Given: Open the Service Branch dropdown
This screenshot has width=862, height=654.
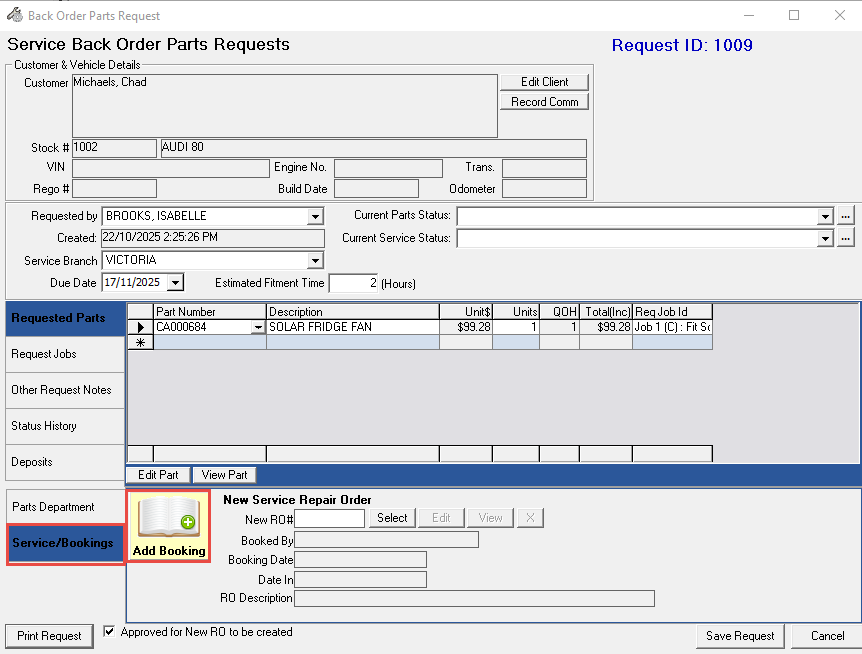Looking at the screenshot, I should 315,261.
